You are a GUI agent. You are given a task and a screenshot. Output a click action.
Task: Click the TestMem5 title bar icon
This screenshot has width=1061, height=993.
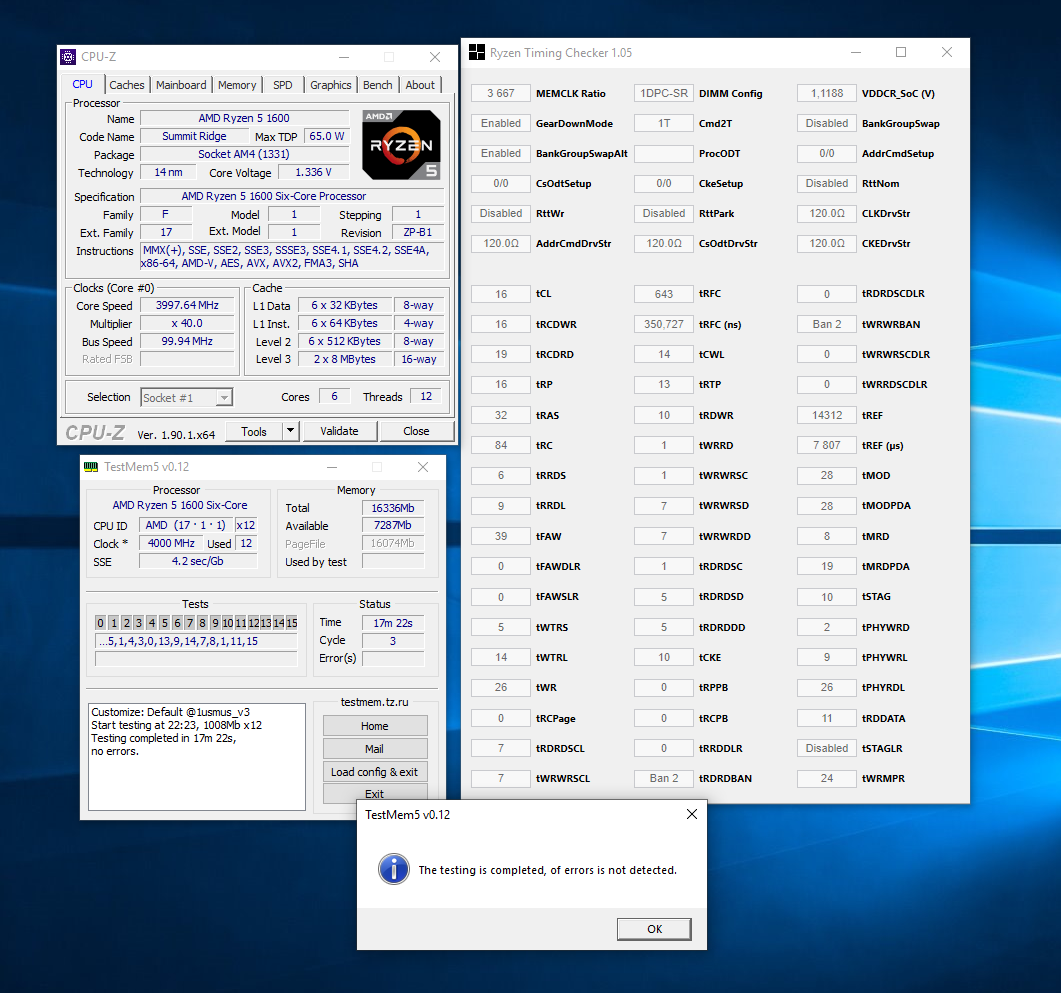pos(91,467)
